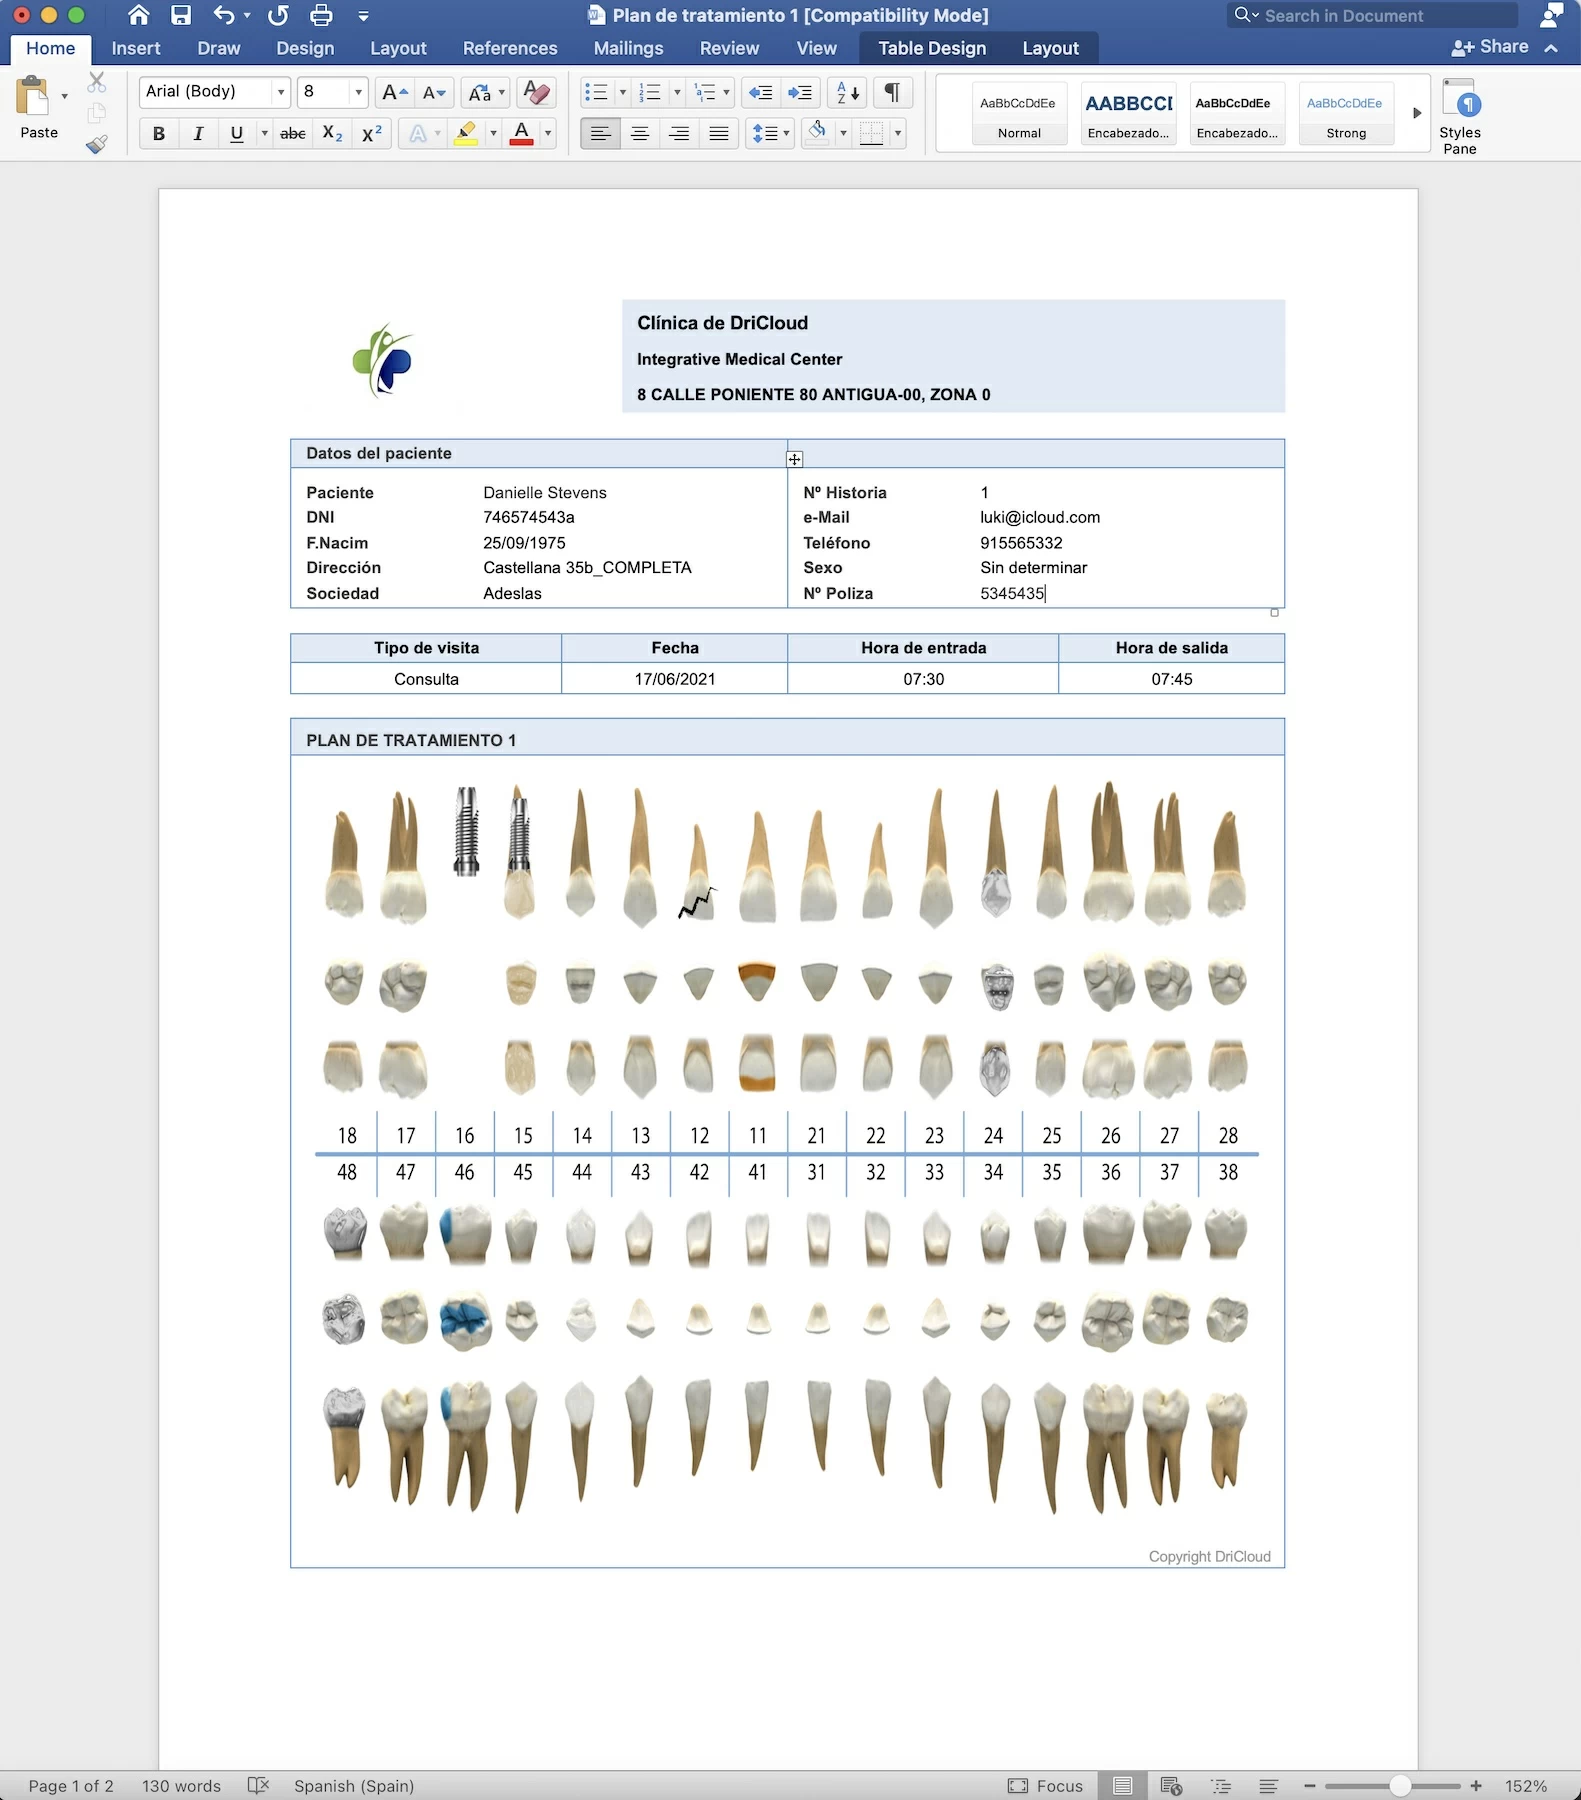Save the document with the disk icon
Screen dimensions: 1581x1800
click(181, 15)
